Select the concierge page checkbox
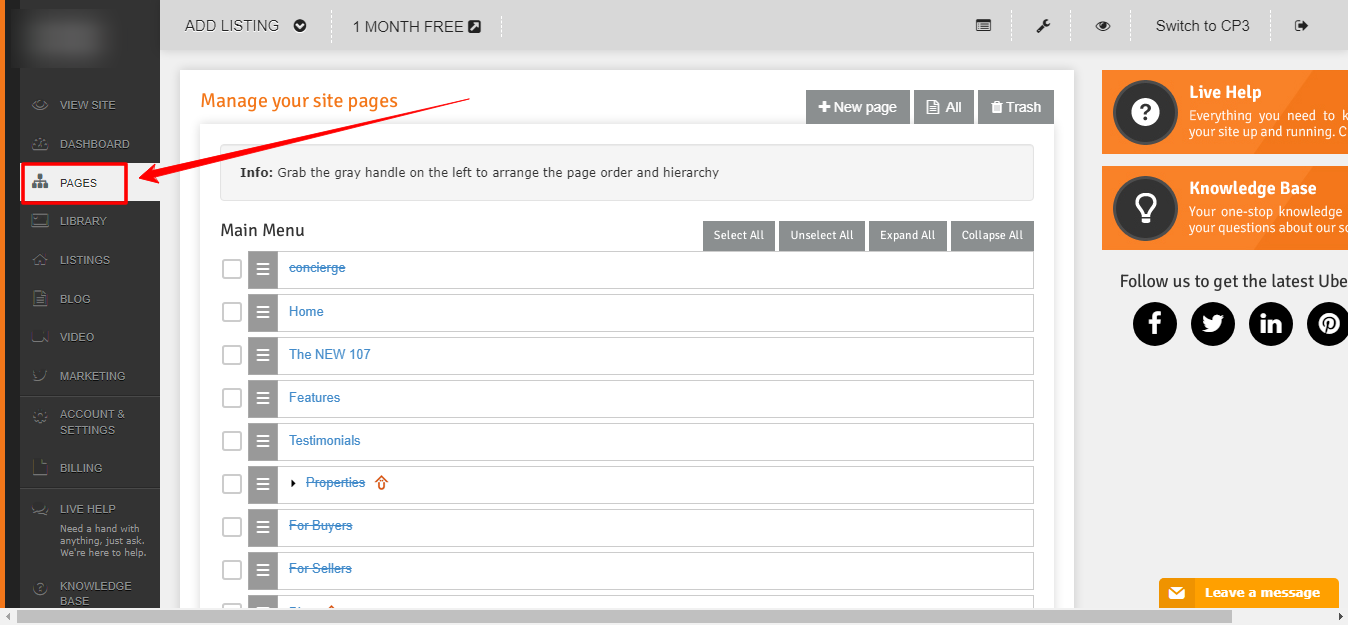Screen dimensions: 1348x625 (x=232, y=269)
